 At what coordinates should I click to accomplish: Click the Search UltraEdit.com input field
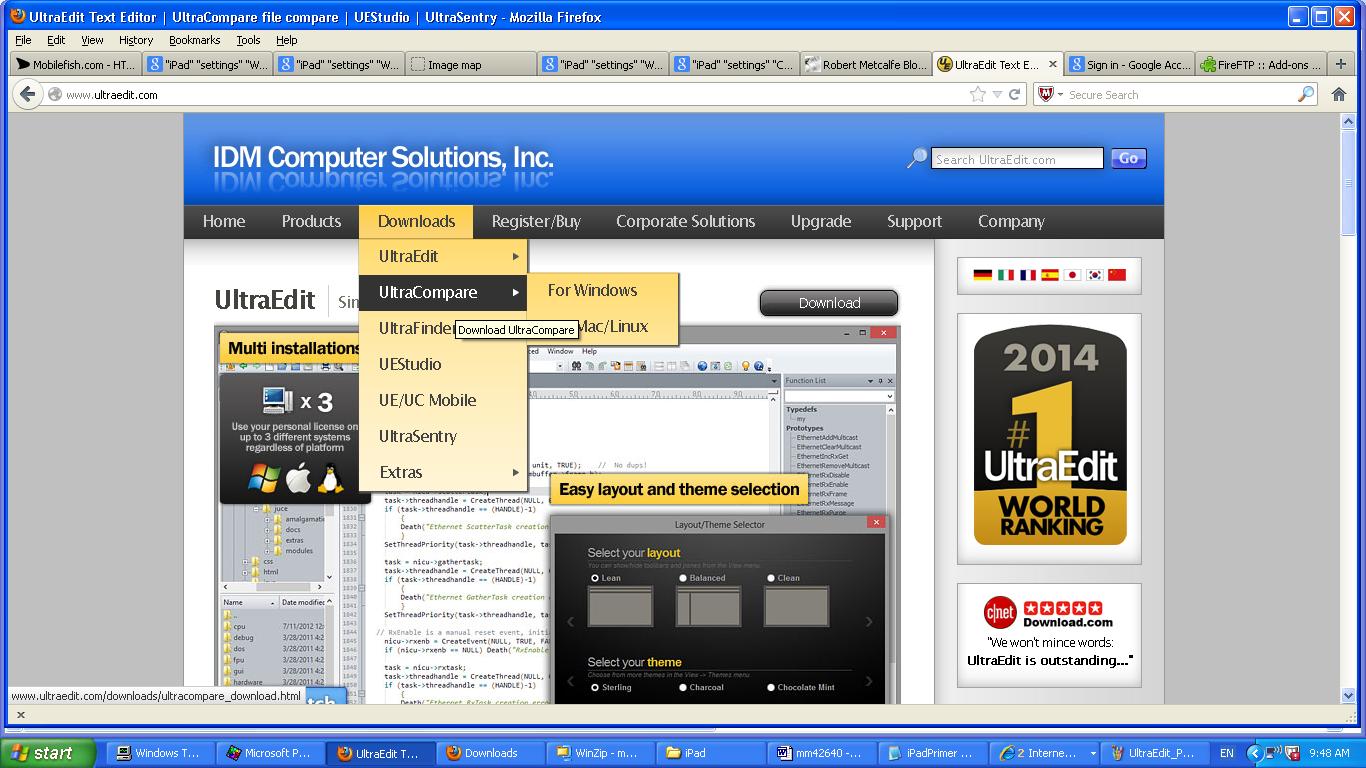(1017, 159)
